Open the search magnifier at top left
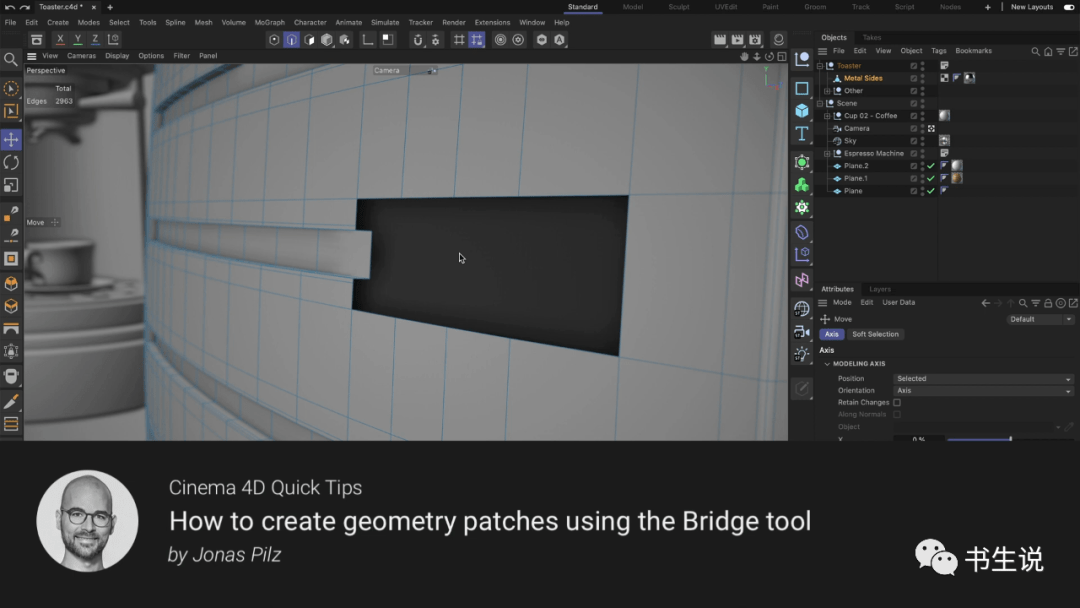The width and height of the screenshot is (1080, 608). 11,60
